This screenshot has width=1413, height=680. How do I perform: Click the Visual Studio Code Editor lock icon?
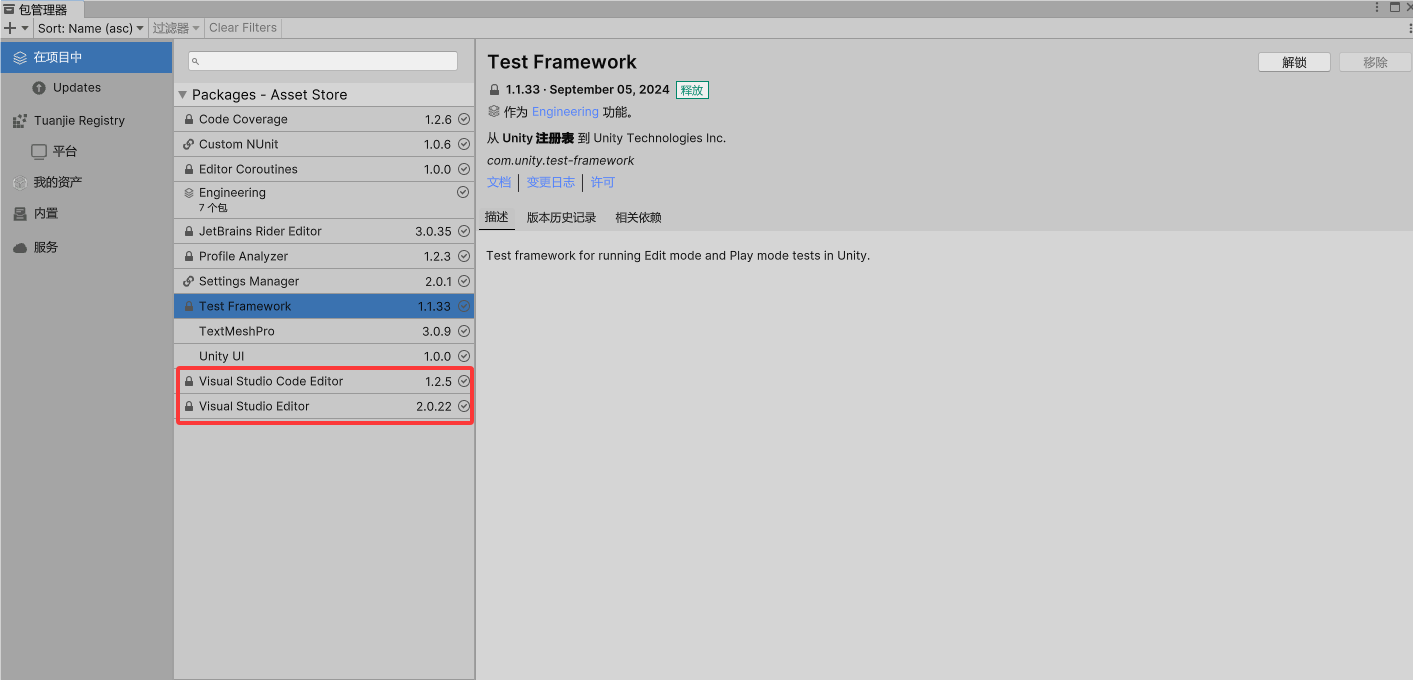(x=189, y=381)
